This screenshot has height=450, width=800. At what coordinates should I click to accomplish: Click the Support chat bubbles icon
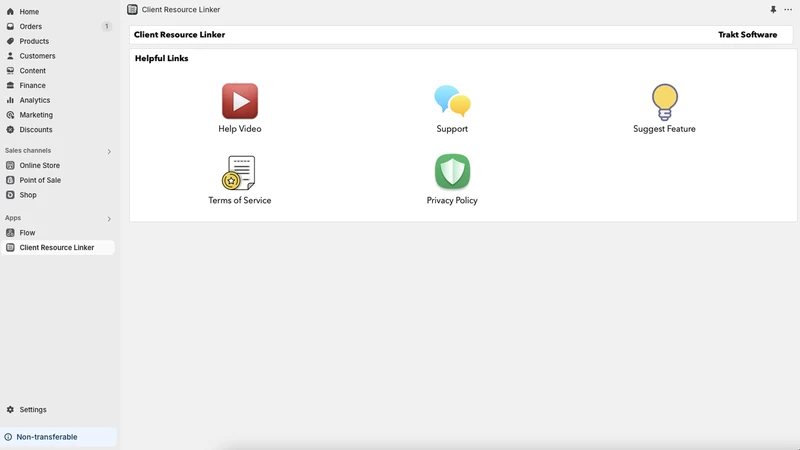452,101
